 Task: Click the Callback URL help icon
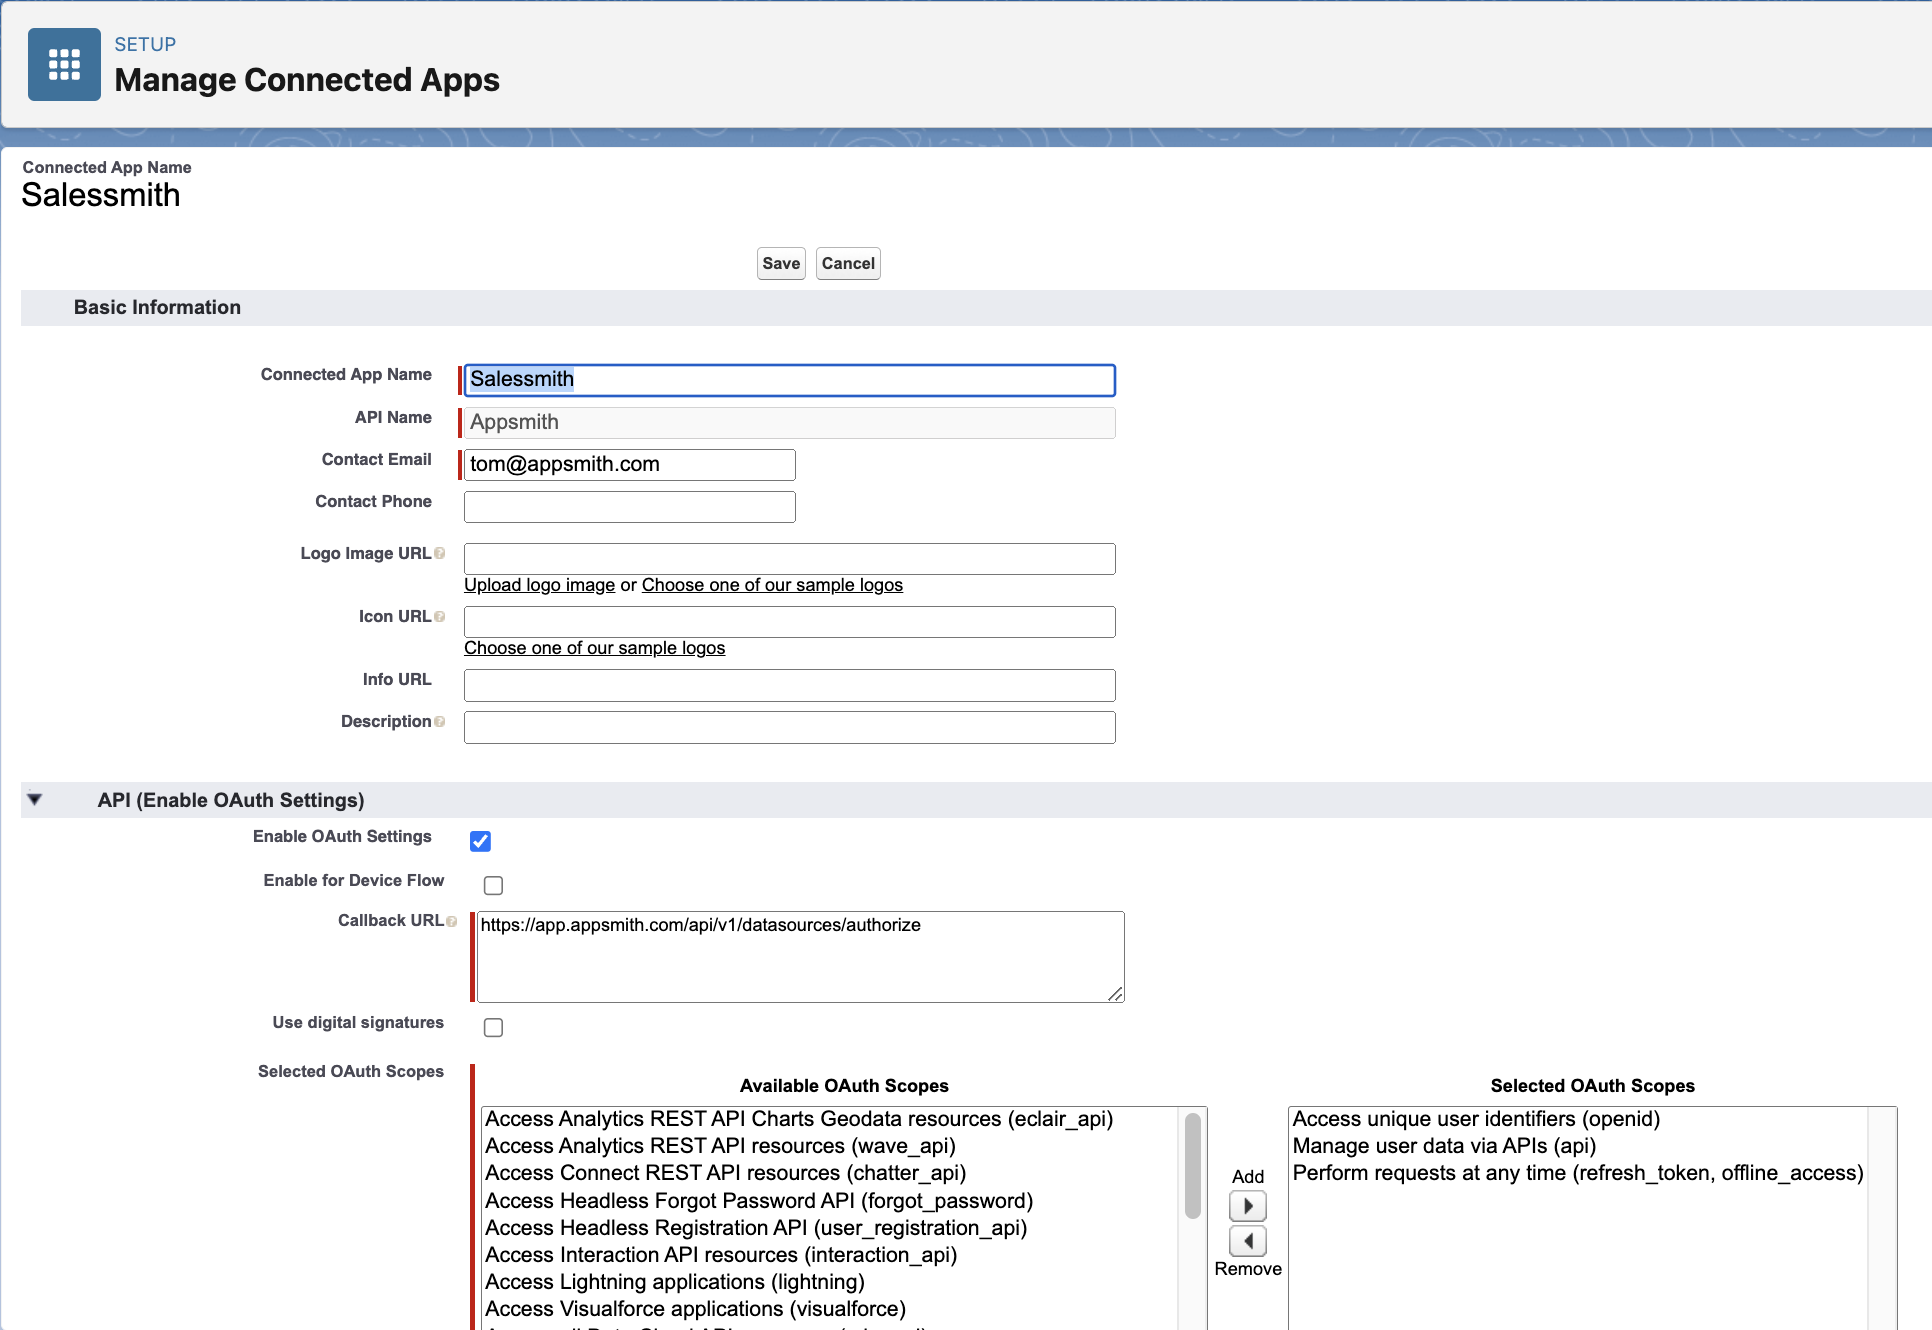(452, 921)
